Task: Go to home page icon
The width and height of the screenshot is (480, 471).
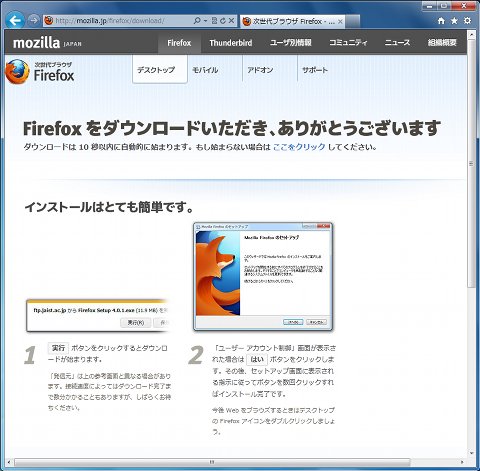Action: click(441, 21)
